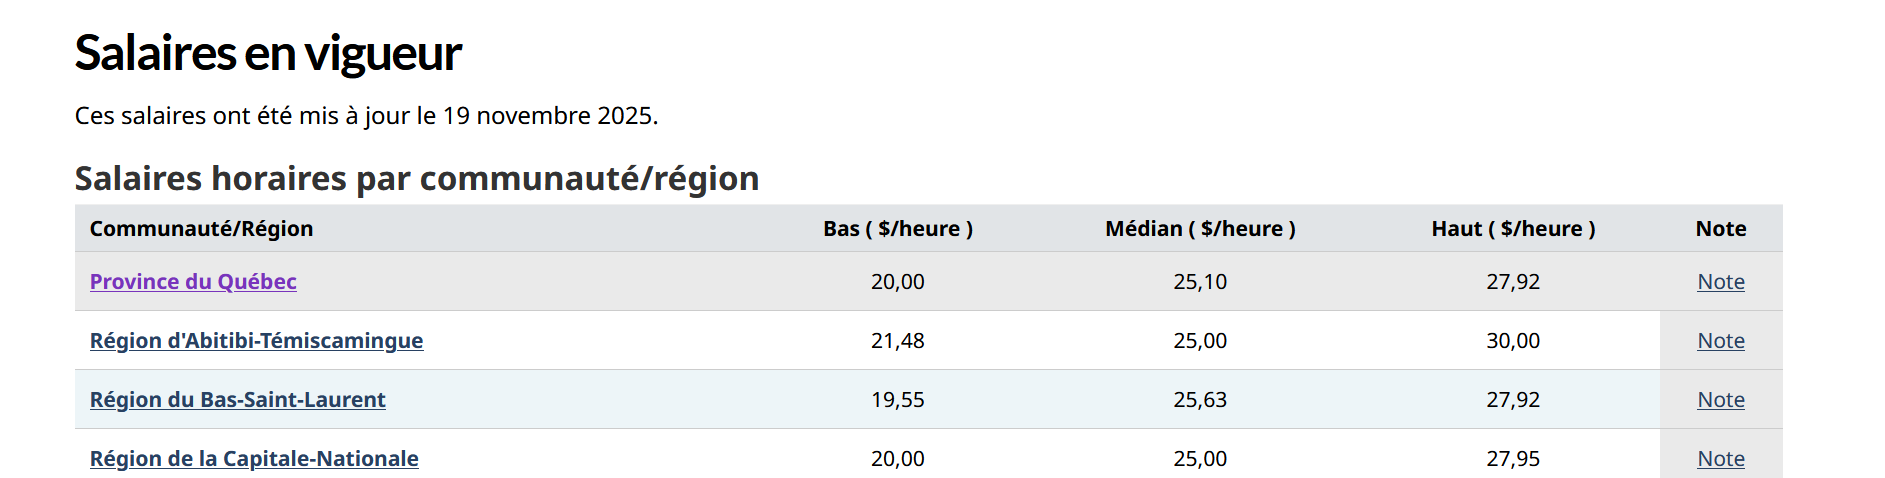Click the Salaires en vigueur heading
The image size is (1885, 478).
[268, 53]
